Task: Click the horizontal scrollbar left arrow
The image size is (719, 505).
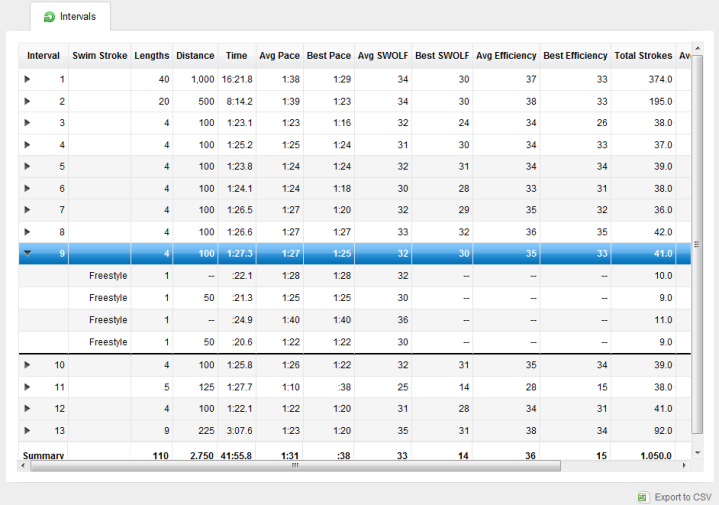Action: click(23, 466)
